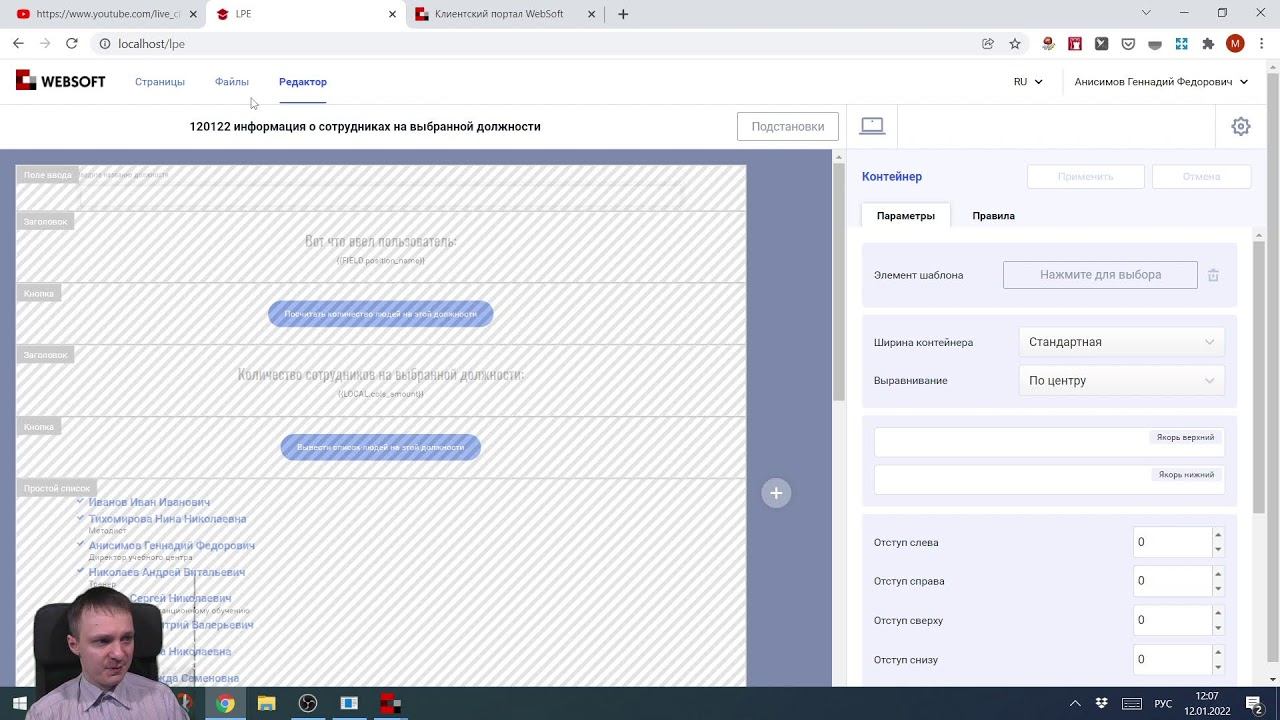Viewport: 1280px width, 720px height.
Task: Go back in the browser
Action: 18,44
